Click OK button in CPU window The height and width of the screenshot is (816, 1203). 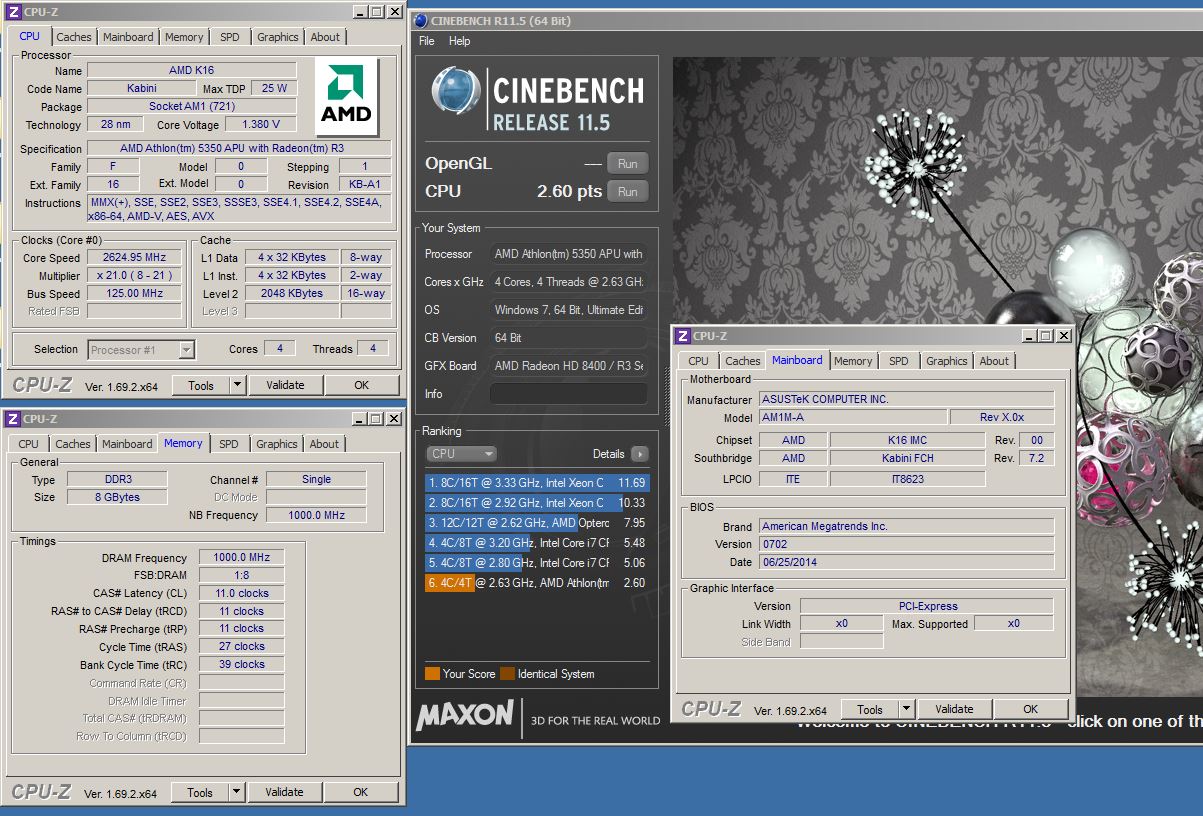(x=362, y=385)
